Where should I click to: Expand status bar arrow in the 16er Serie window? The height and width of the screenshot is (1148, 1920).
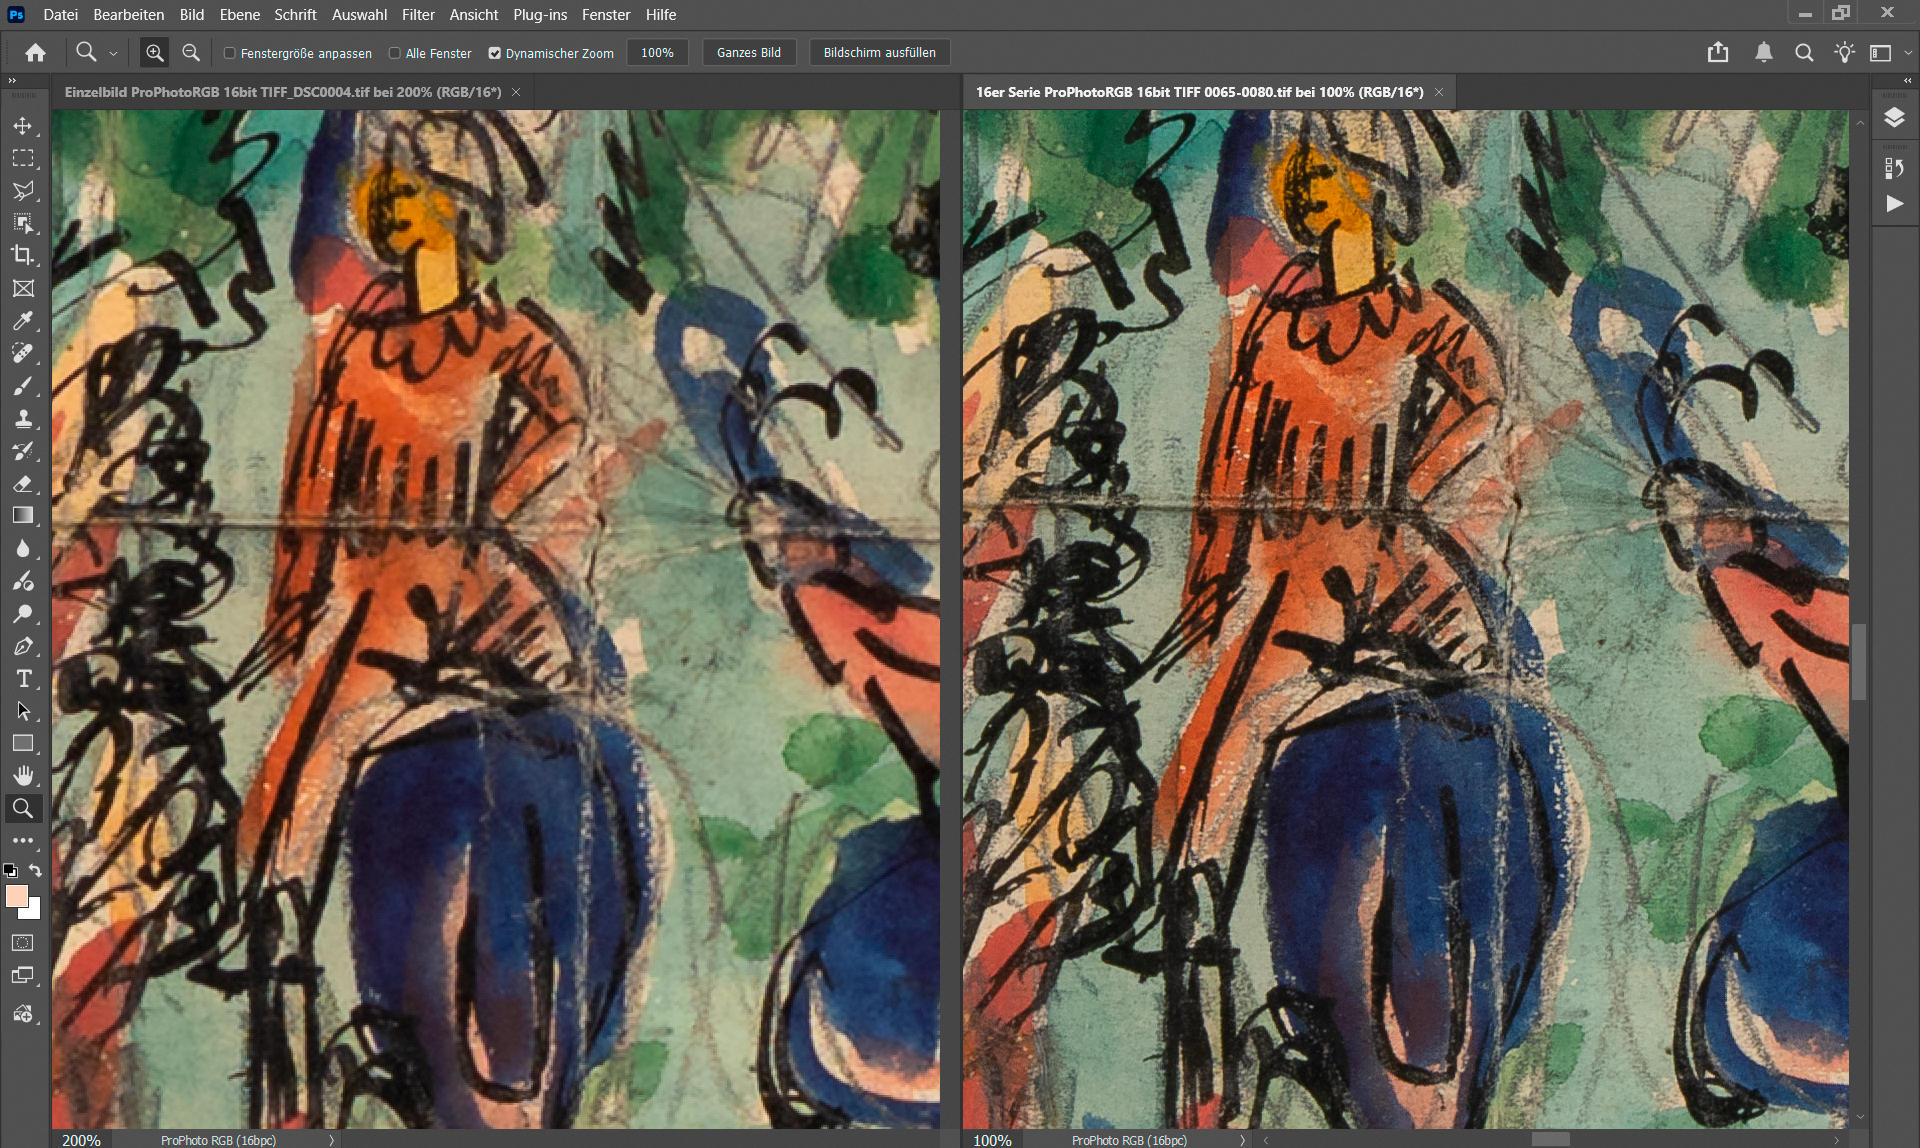pos(1243,1140)
